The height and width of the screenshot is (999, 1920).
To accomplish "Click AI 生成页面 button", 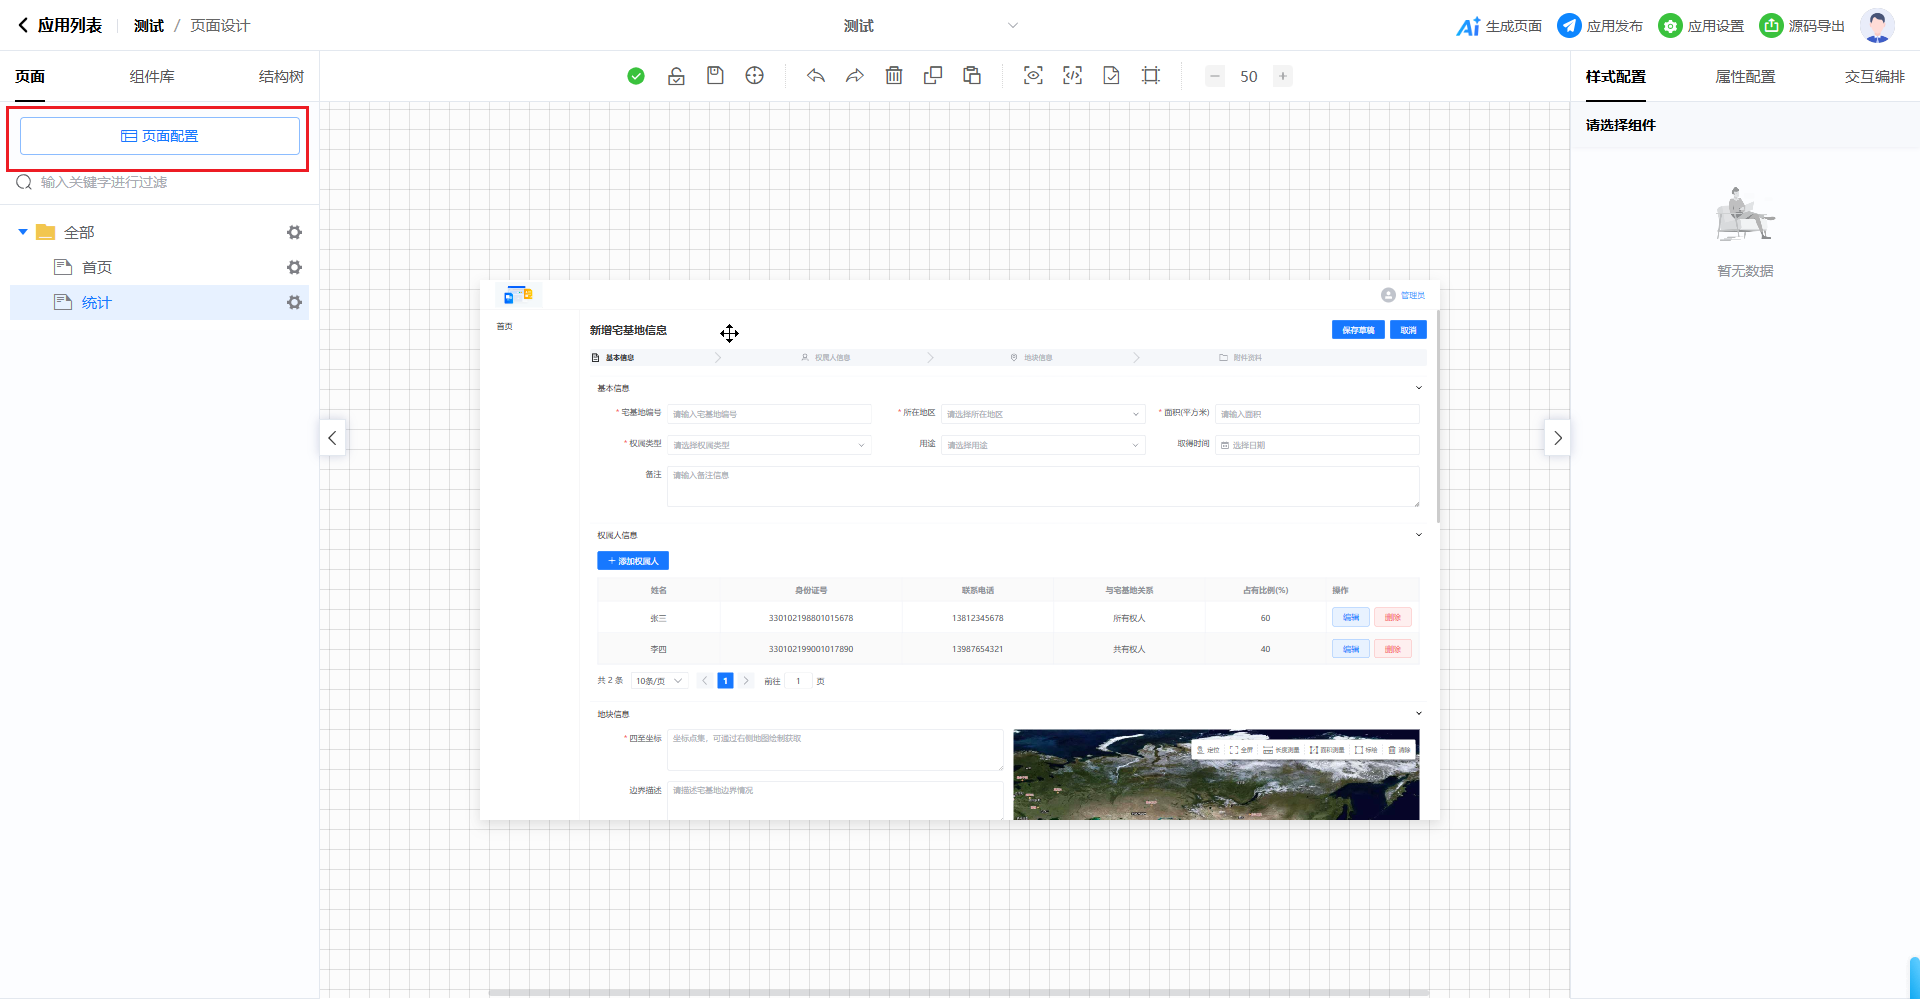I will [1499, 26].
